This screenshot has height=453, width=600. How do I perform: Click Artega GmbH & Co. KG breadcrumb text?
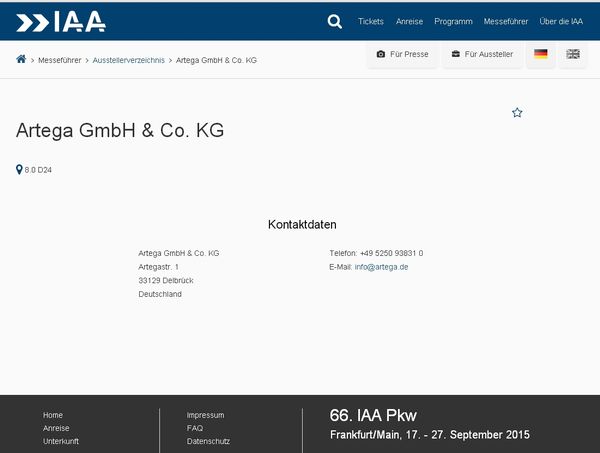pos(216,60)
